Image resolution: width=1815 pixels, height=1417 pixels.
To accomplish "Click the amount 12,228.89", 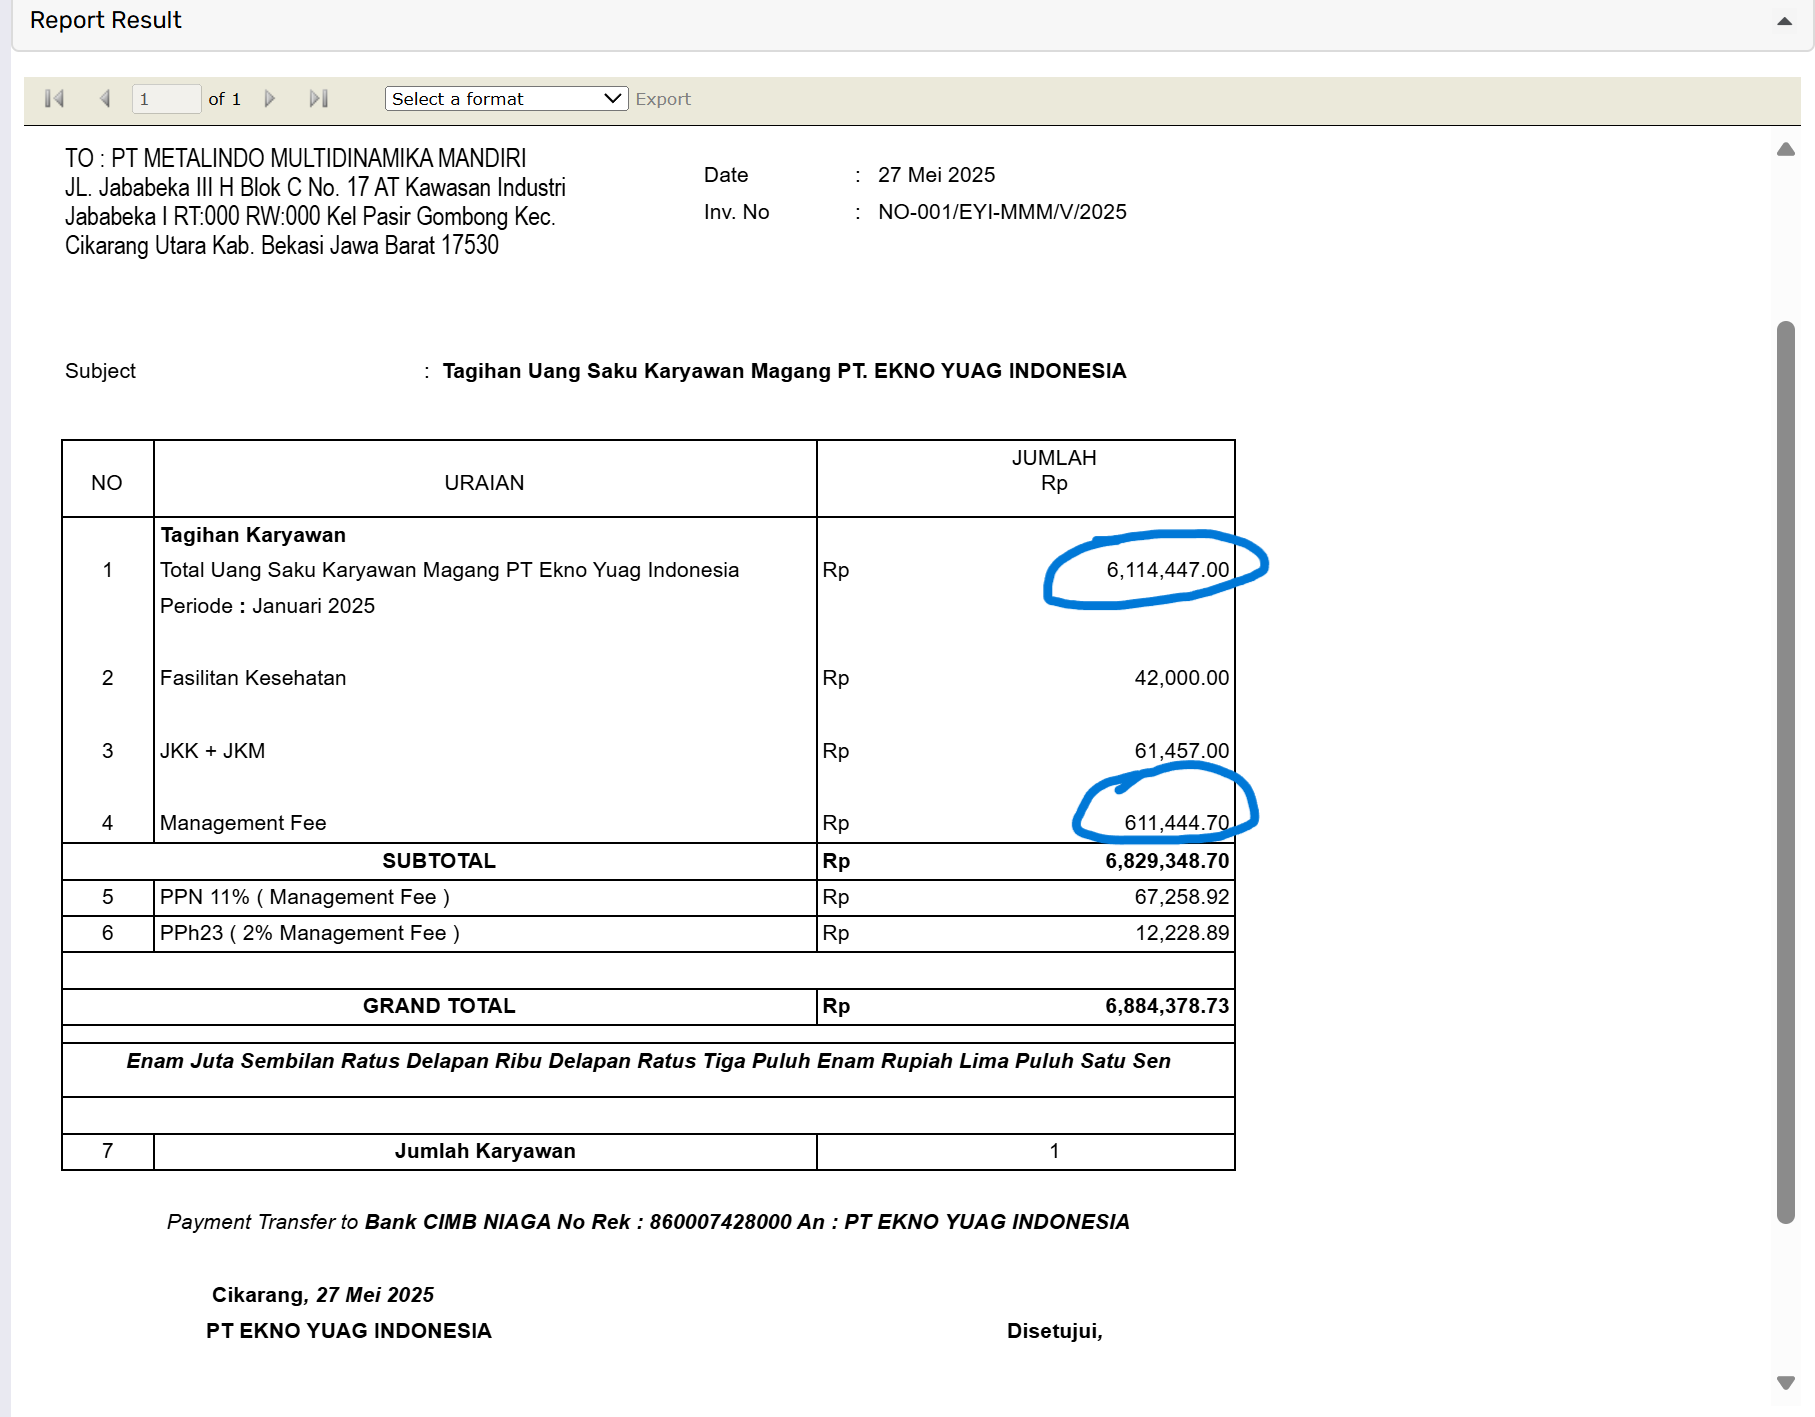I will point(1181,933).
